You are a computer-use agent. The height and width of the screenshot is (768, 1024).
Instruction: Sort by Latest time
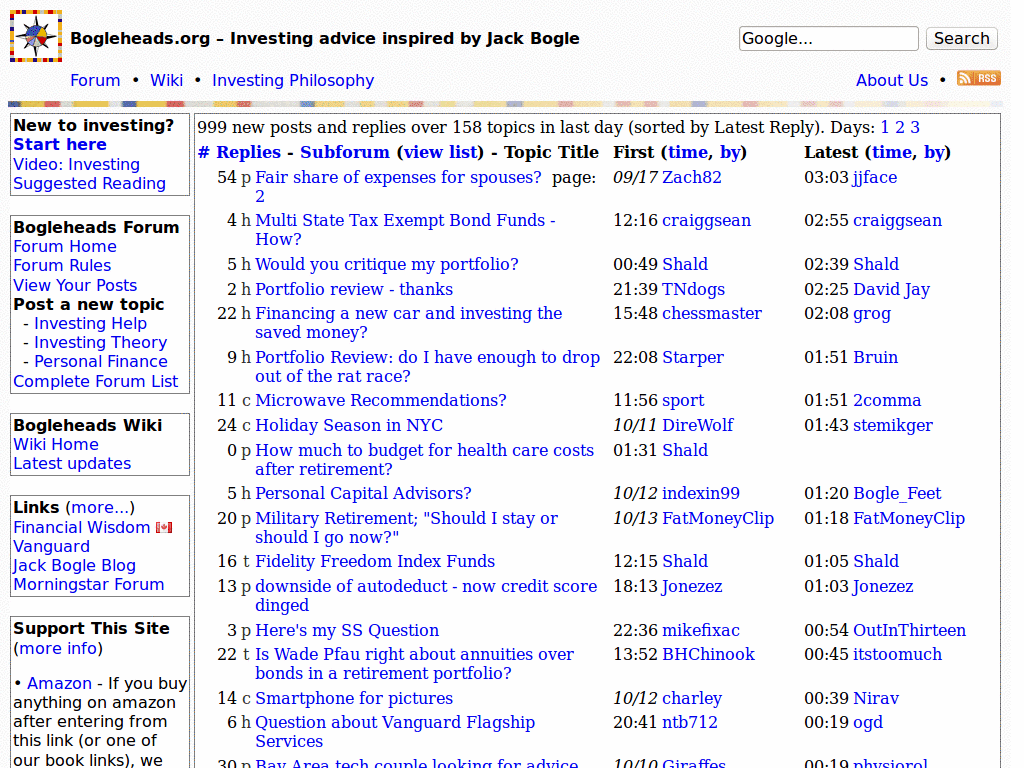891,152
